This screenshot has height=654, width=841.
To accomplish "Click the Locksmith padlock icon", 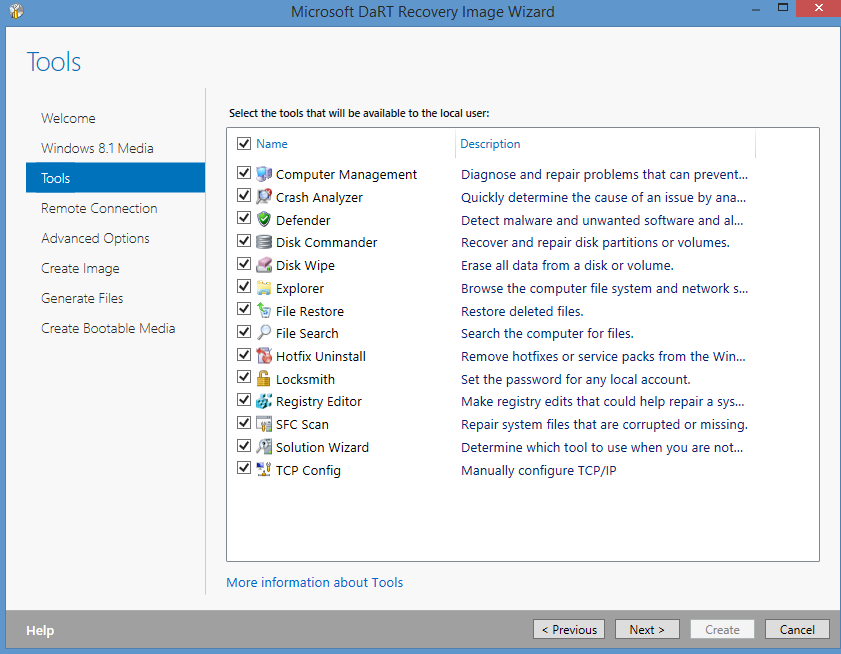I will pyautogui.click(x=263, y=379).
